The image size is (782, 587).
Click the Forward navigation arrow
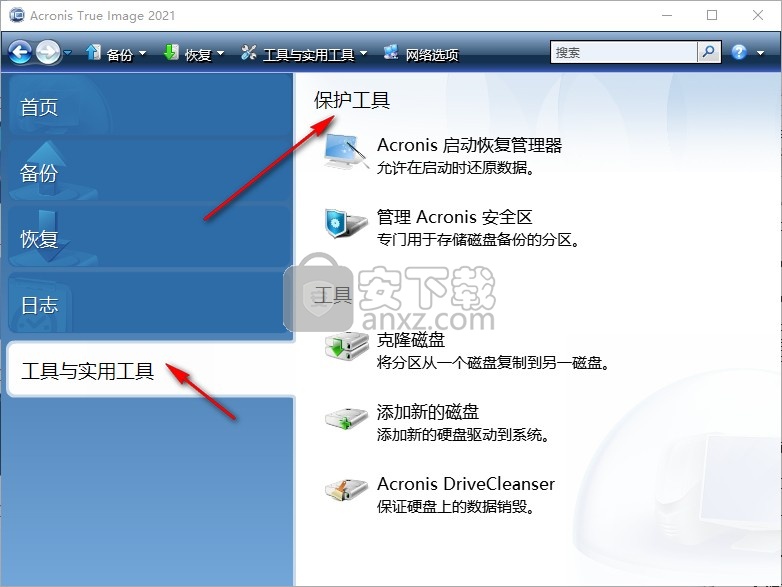(48, 52)
